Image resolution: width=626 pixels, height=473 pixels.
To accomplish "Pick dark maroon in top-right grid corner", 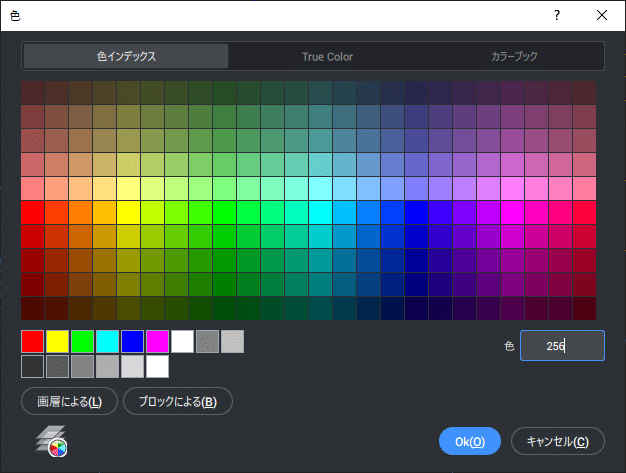I will point(584,93).
